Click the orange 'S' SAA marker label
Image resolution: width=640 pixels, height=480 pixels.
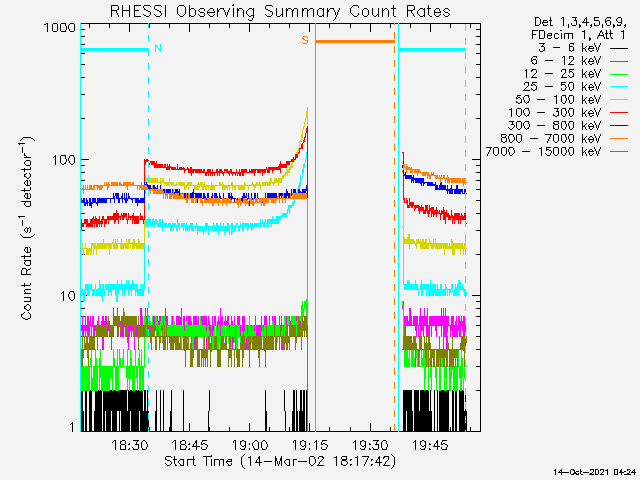pos(305,40)
